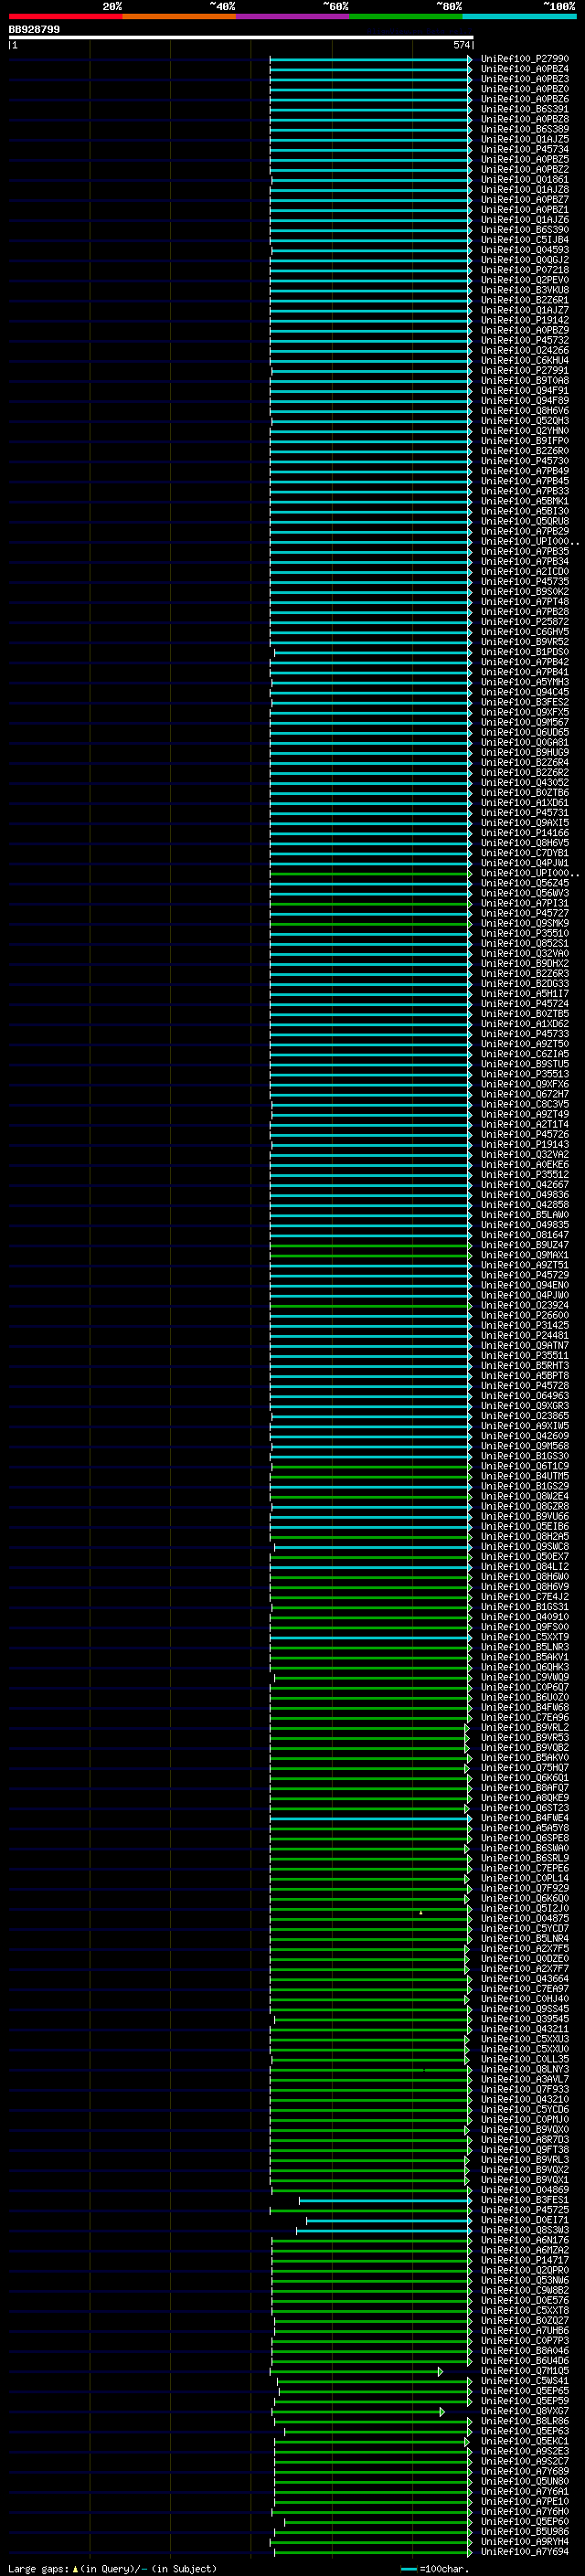Click the UniRef100_B8LR86 label
Viewport: 585px width, 2576px height.
coord(525,2420)
